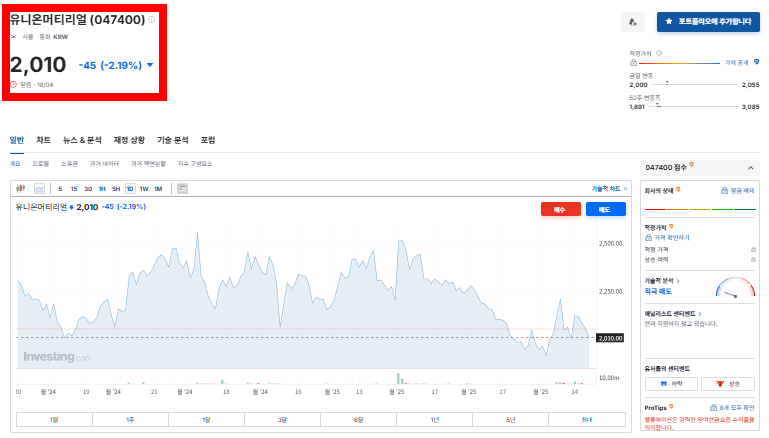Switch chart to candlestick view

click(21, 188)
